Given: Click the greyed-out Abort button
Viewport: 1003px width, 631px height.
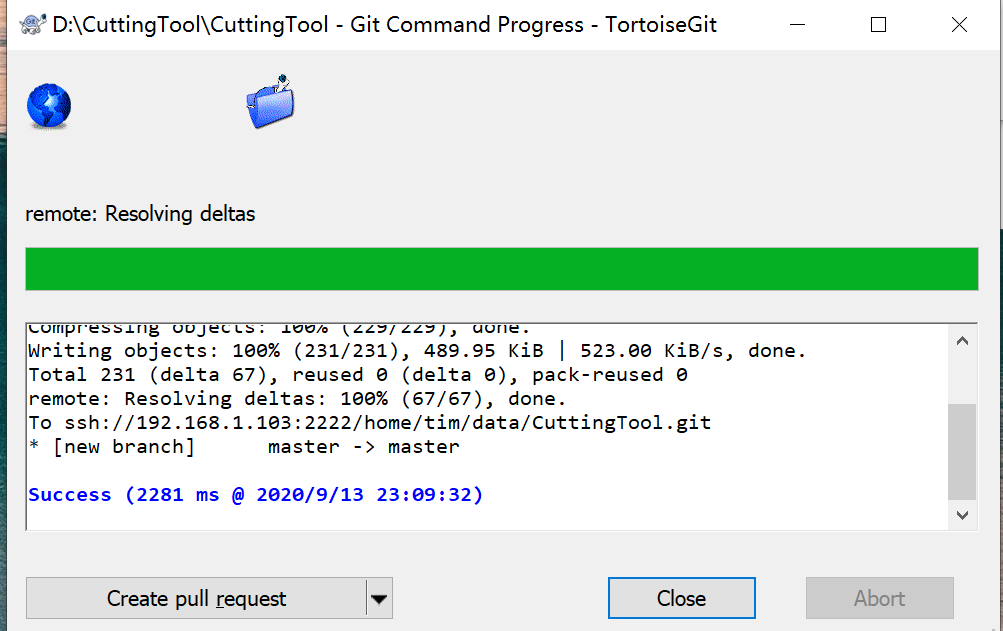Looking at the screenshot, I should pyautogui.click(x=879, y=599).
